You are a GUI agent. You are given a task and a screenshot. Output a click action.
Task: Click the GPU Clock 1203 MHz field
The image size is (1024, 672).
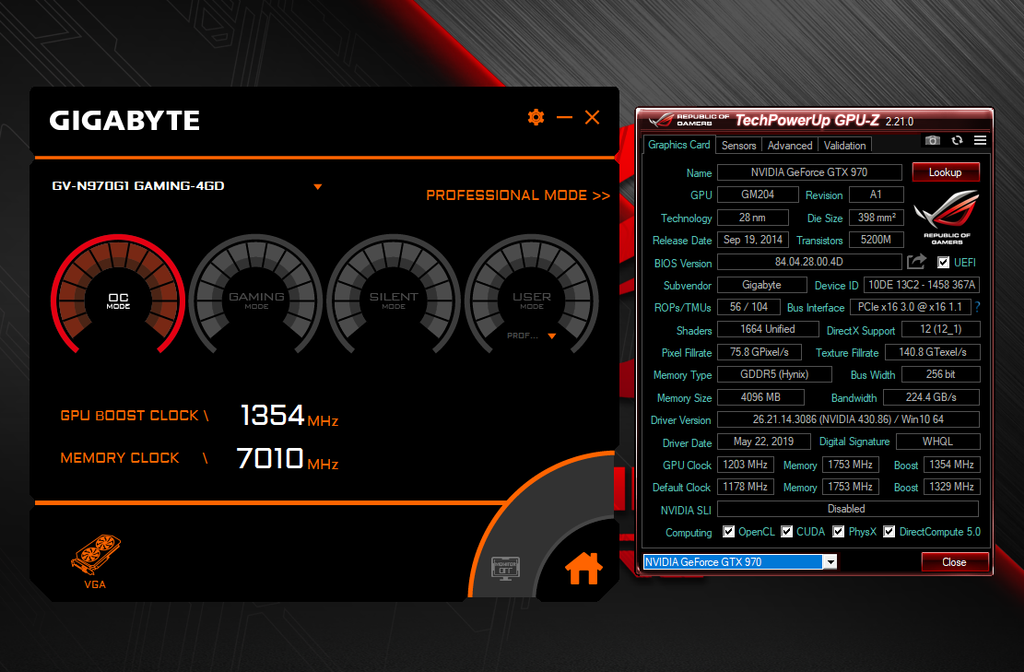(745, 464)
